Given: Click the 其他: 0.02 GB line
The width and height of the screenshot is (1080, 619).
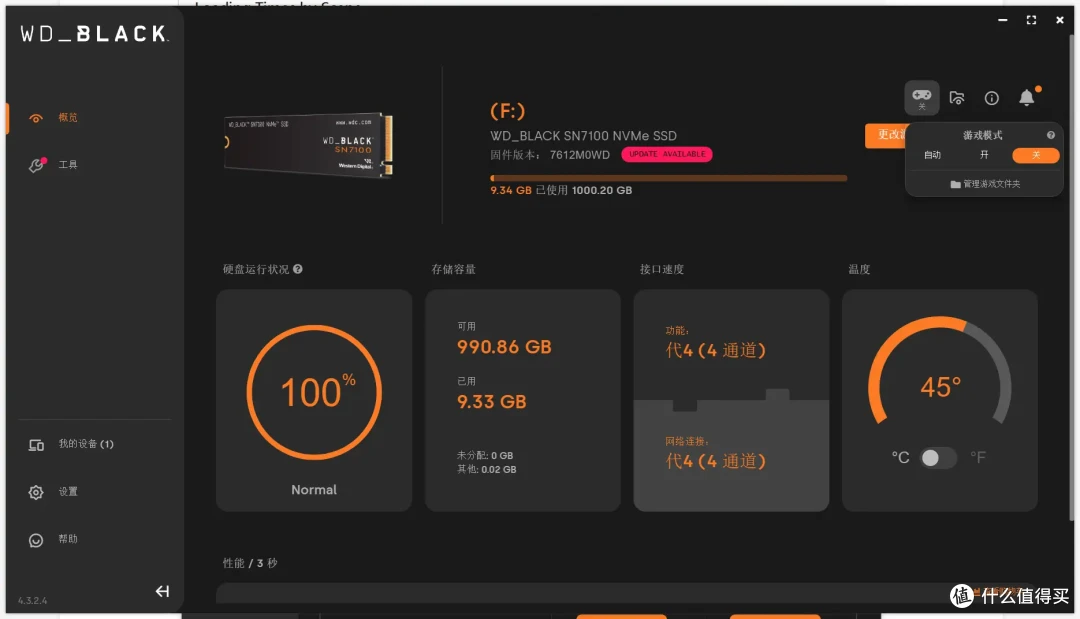Looking at the screenshot, I should [x=486, y=470].
